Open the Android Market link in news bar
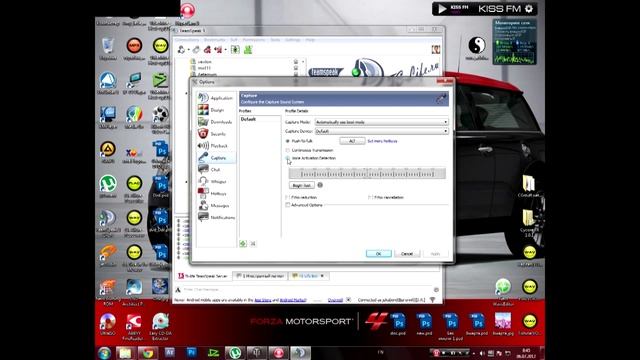The width and height of the screenshot is (640, 360). 293,300
